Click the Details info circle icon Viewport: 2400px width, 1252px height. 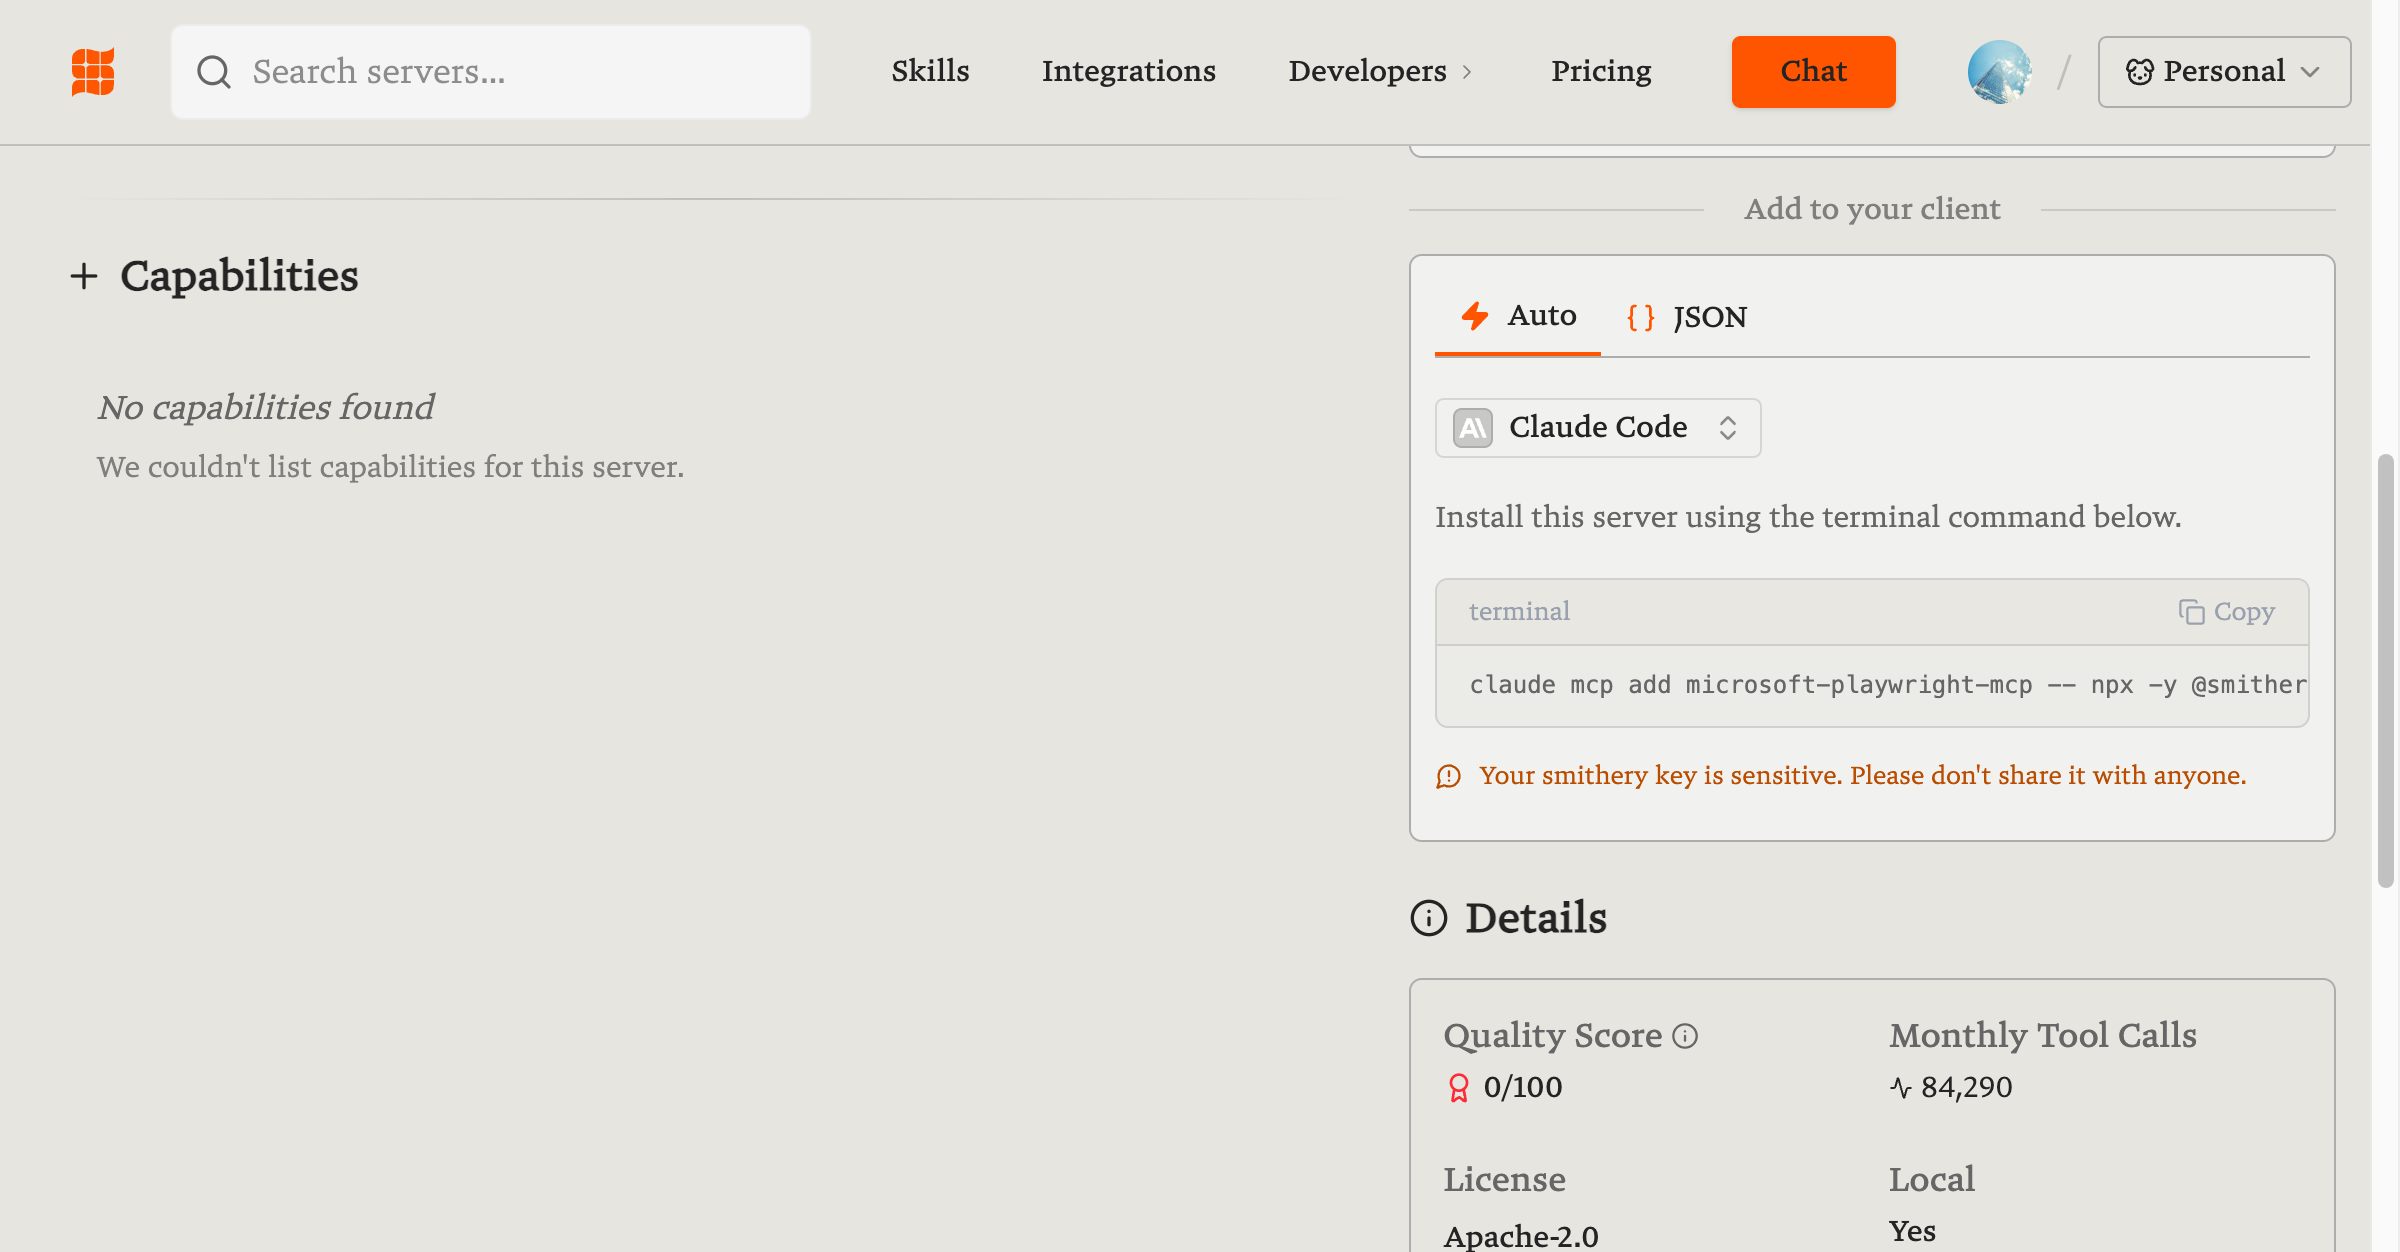1429,918
